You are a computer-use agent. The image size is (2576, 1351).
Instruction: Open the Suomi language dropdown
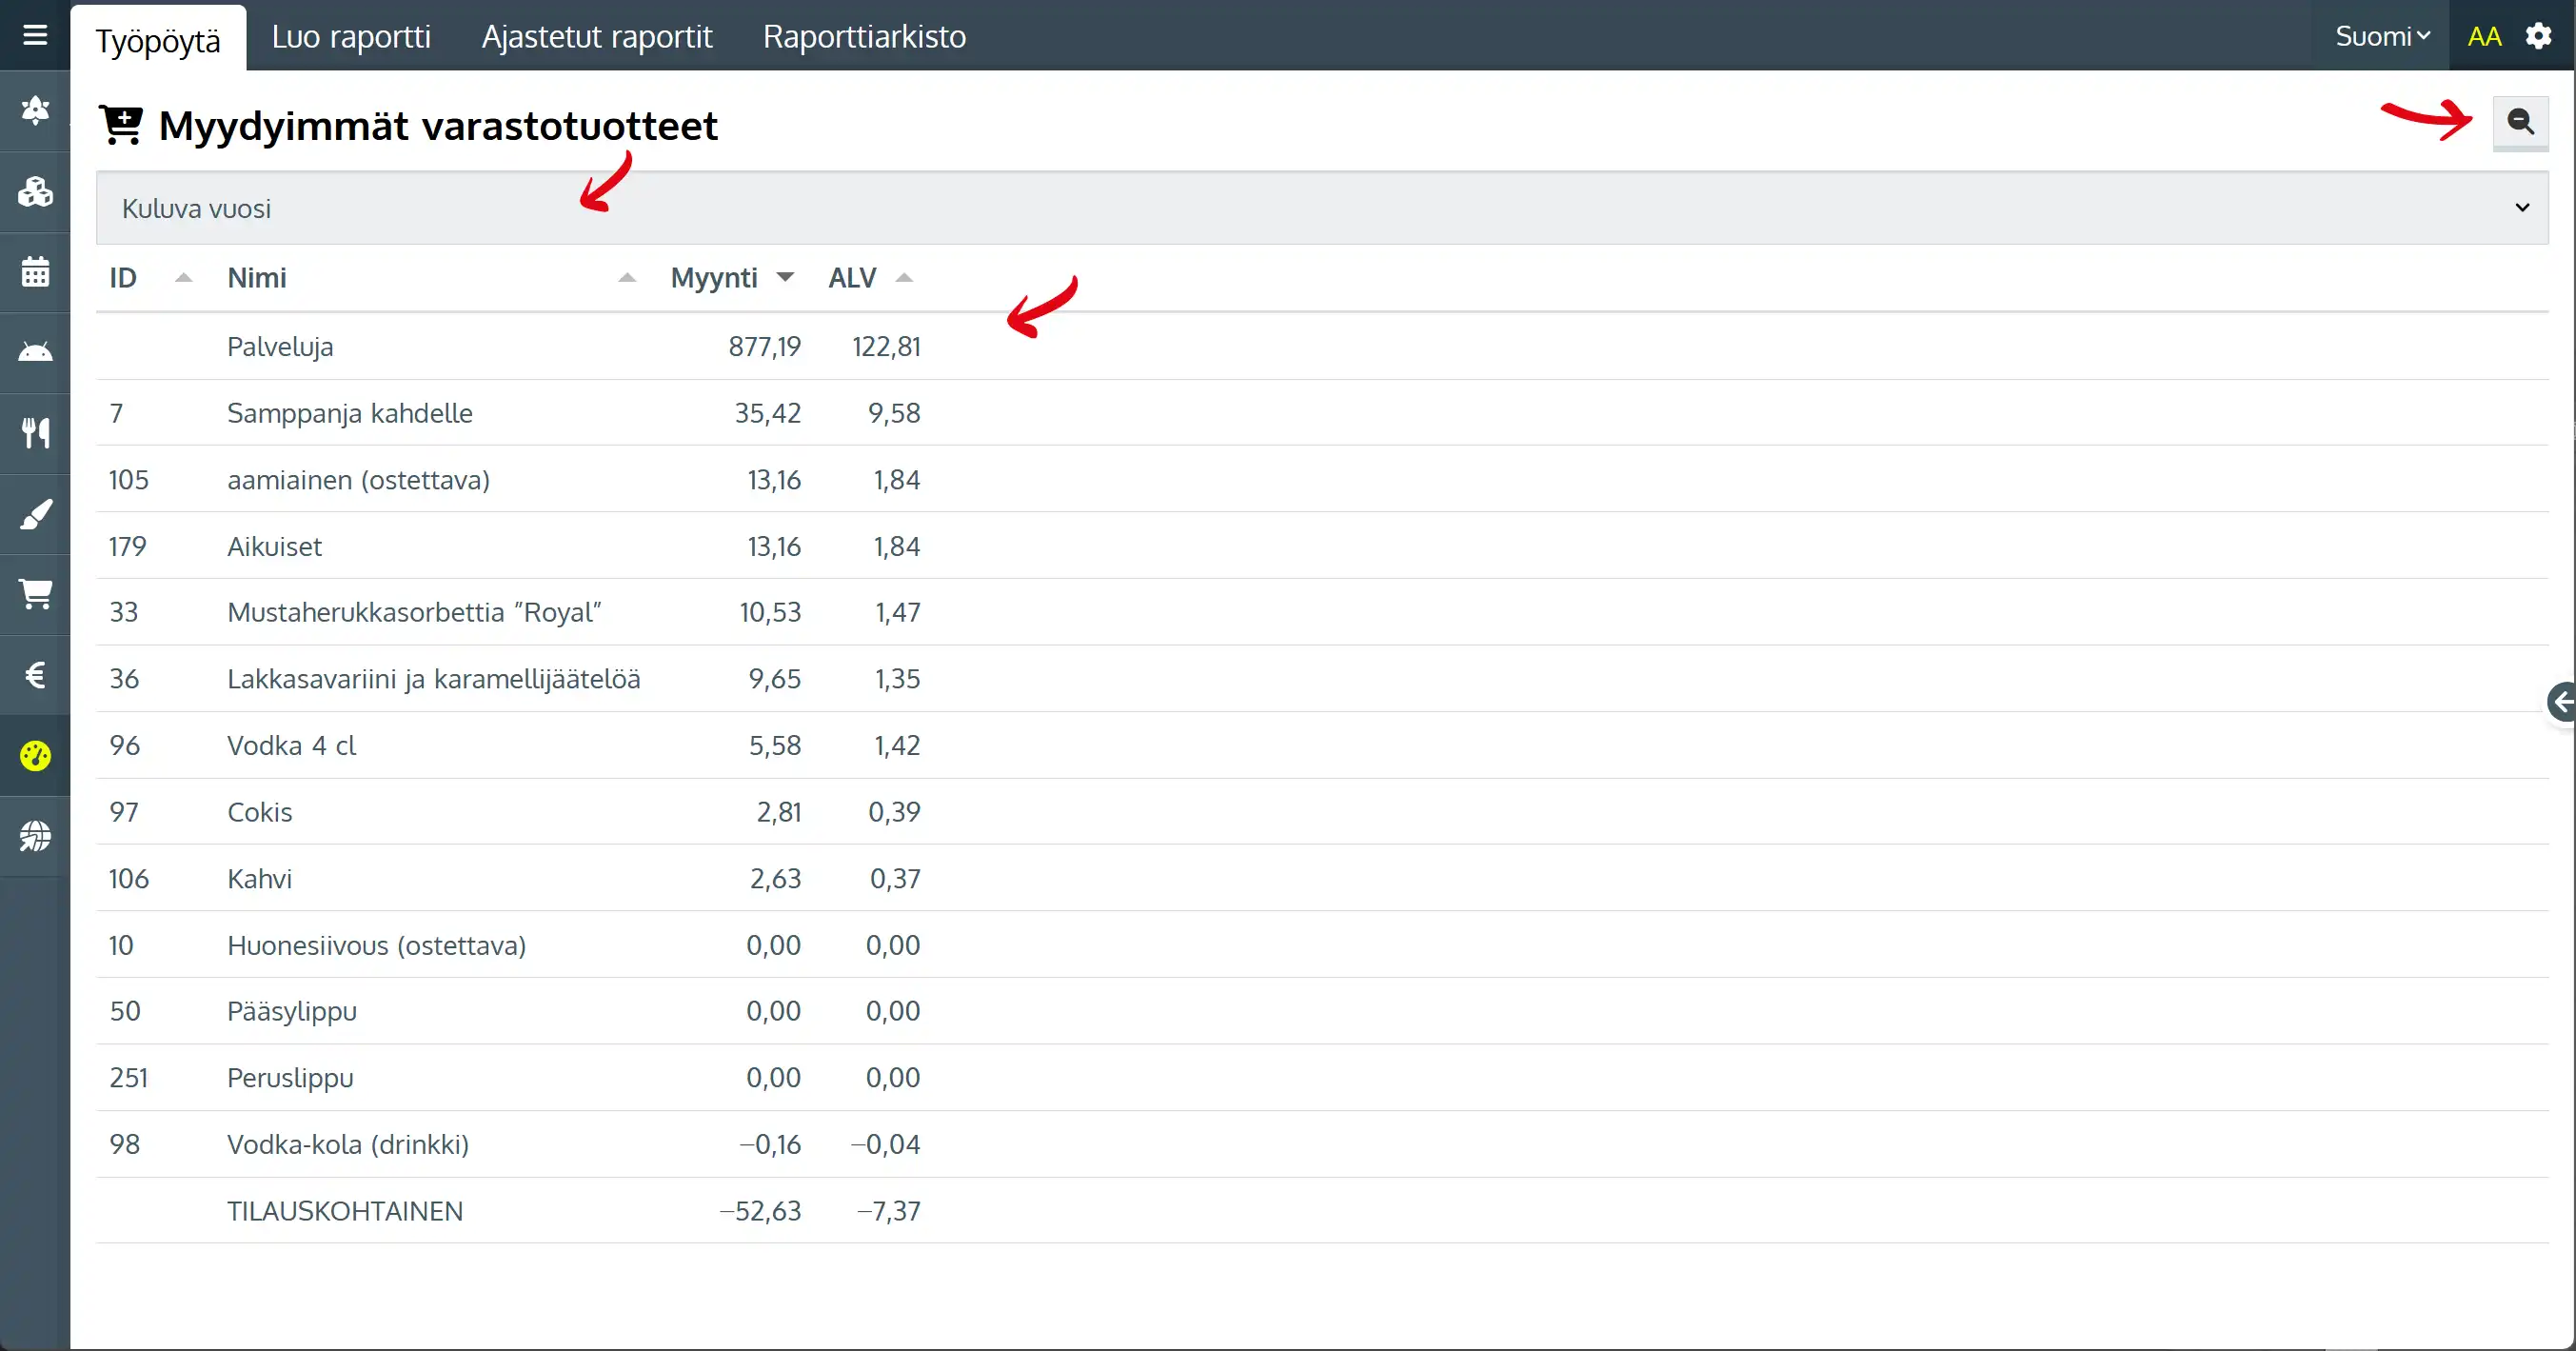tap(2382, 37)
